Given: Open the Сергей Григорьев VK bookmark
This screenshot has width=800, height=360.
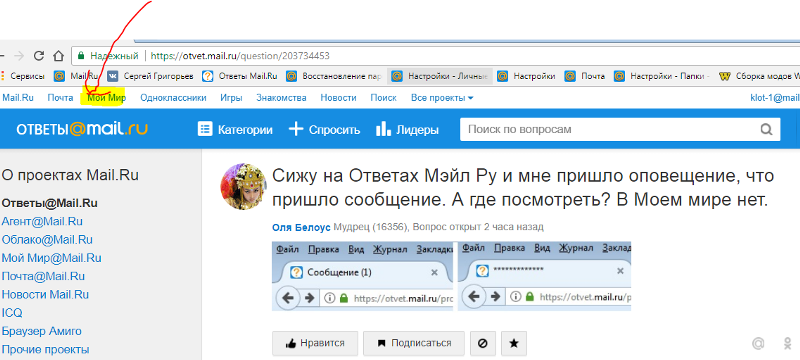Looking at the screenshot, I should (x=151, y=76).
